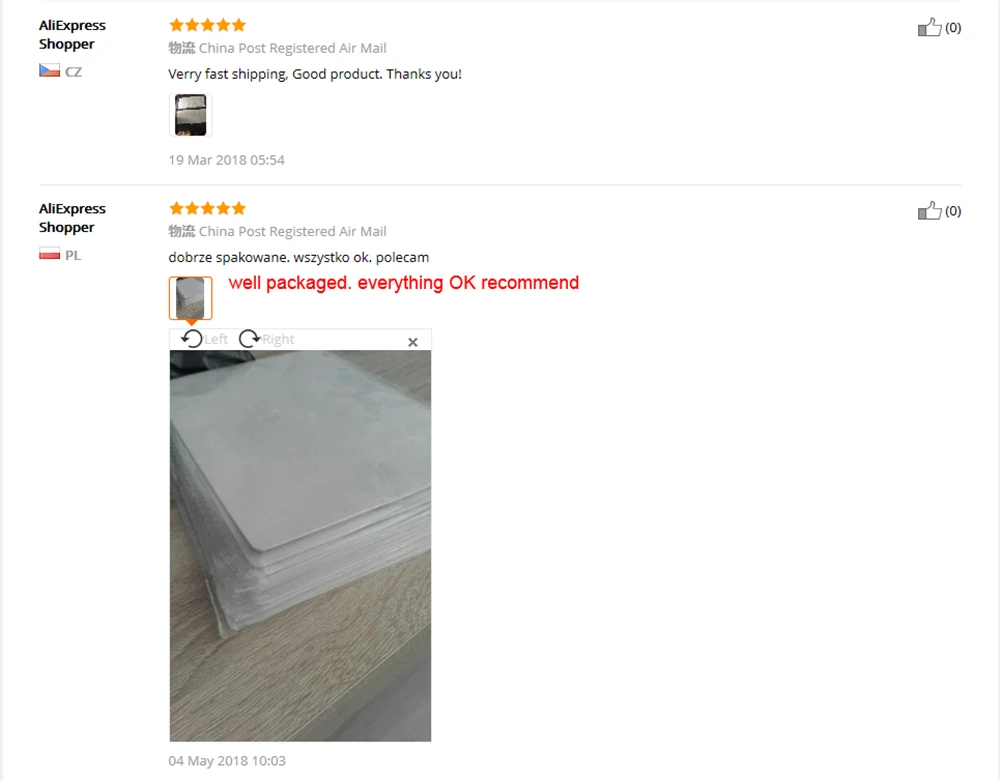This screenshot has width=1000, height=781.
Task: Open the CZ review photo thumbnail
Action: point(191,115)
